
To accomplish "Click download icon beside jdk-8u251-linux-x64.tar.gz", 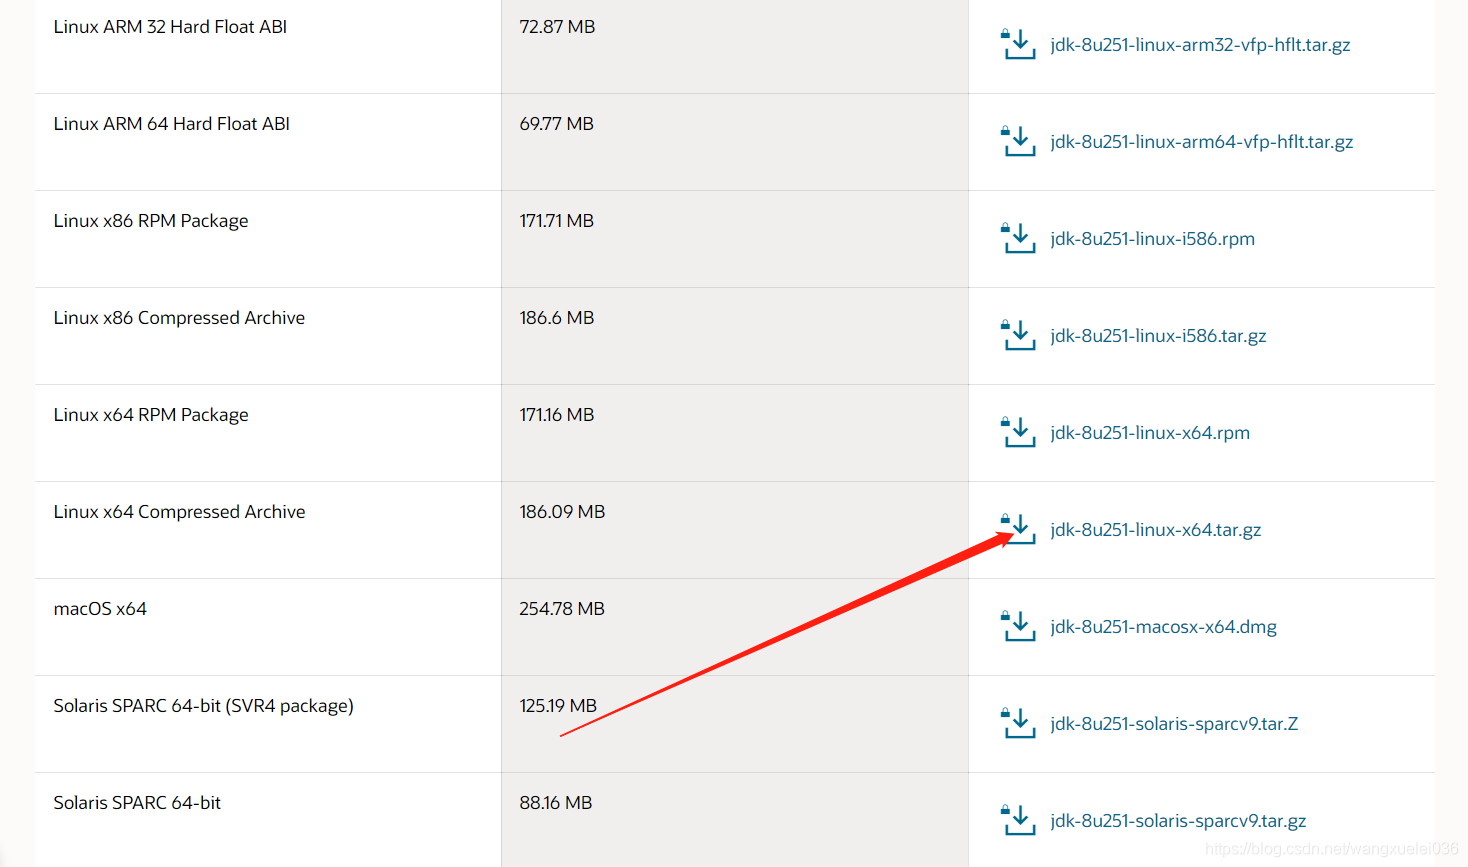I will 1018,529.
